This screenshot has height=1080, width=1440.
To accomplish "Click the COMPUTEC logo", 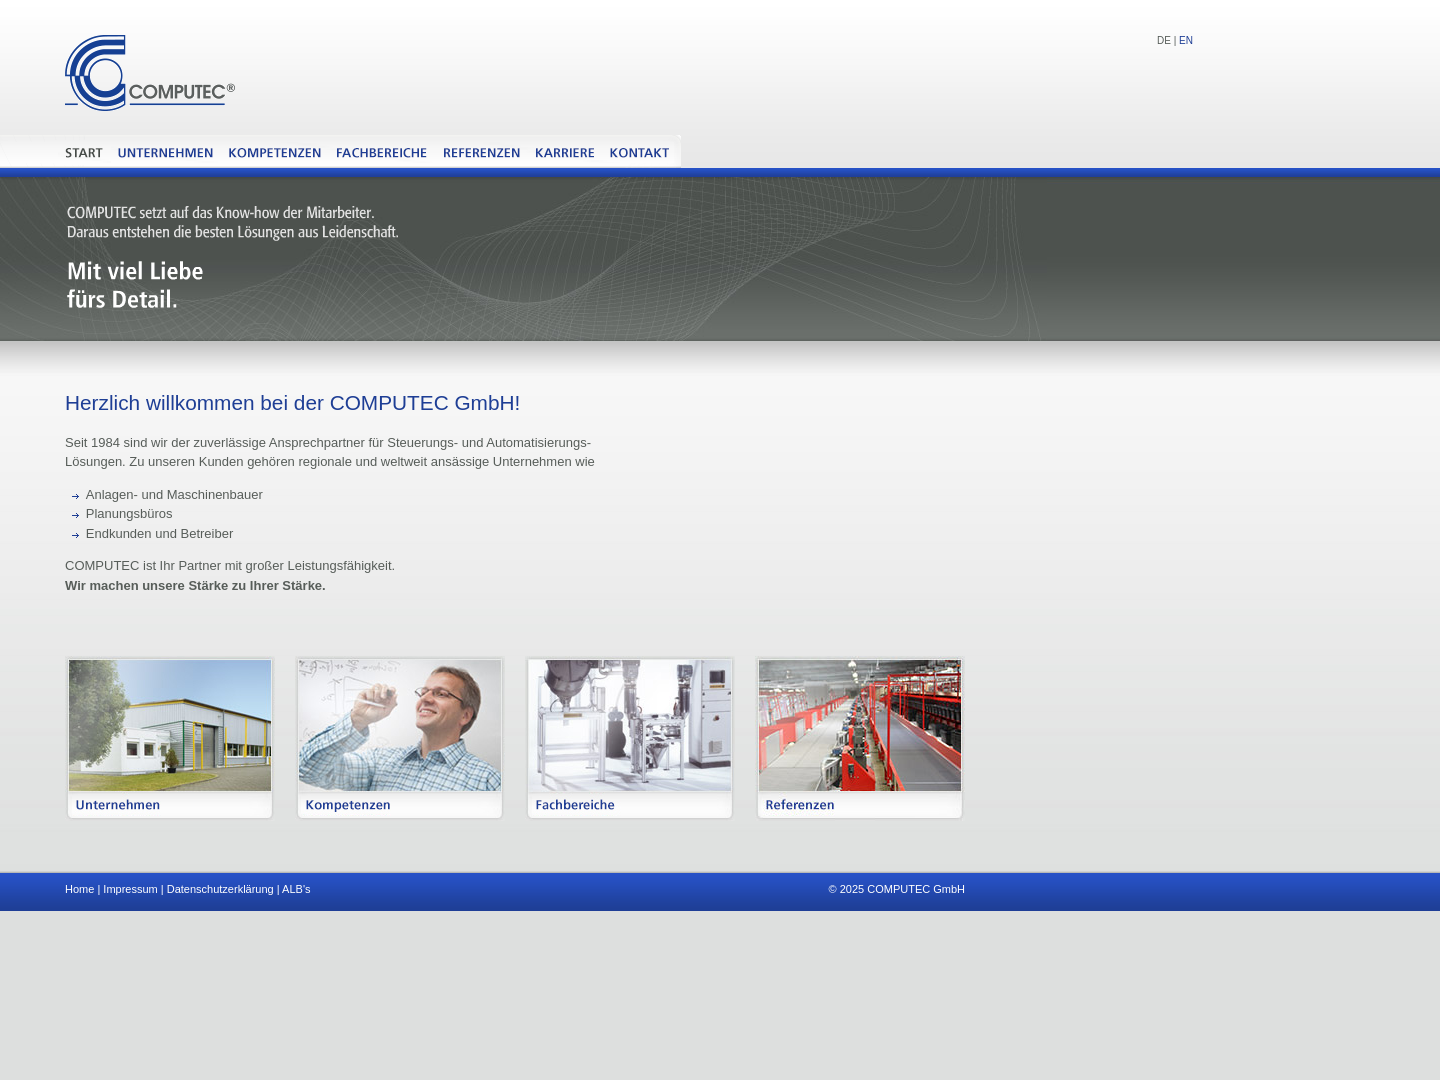I will pyautogui.click(x=150, y=73).
